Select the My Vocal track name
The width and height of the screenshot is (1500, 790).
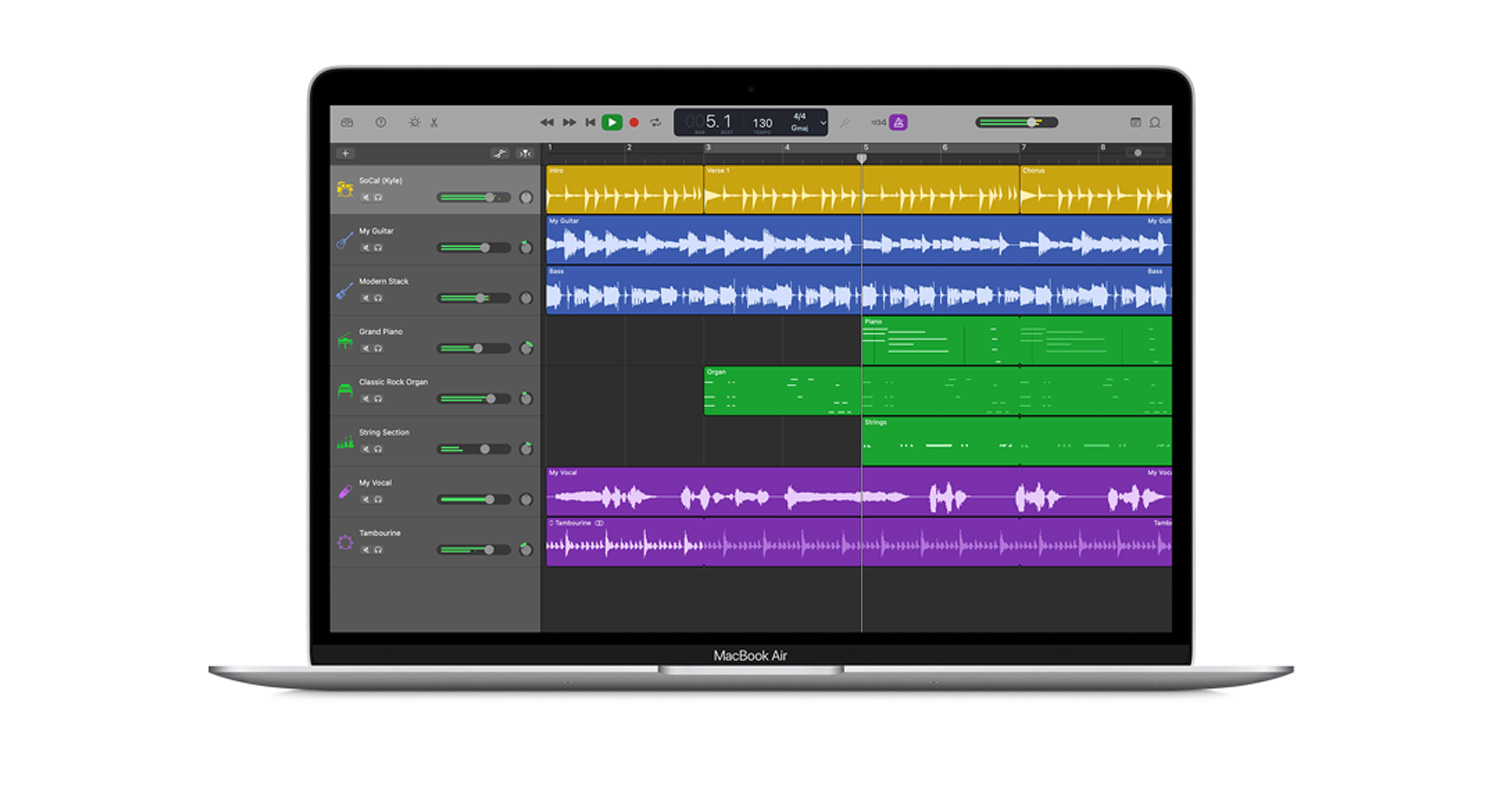pos(376,483)
